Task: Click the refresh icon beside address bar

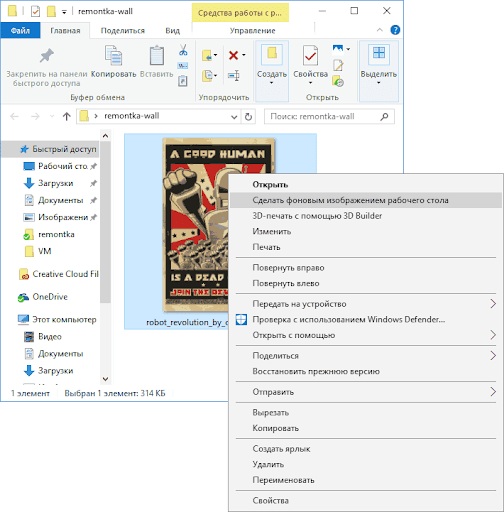Action: click(248, 117)
